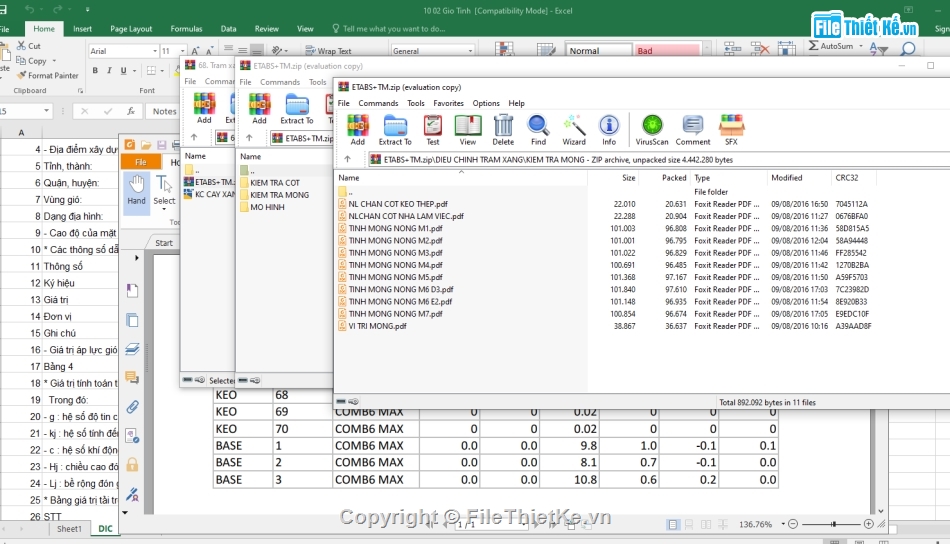The image size is (950, 544).
Task: Open Options menu in WinRAR
Action: point(486,103)
